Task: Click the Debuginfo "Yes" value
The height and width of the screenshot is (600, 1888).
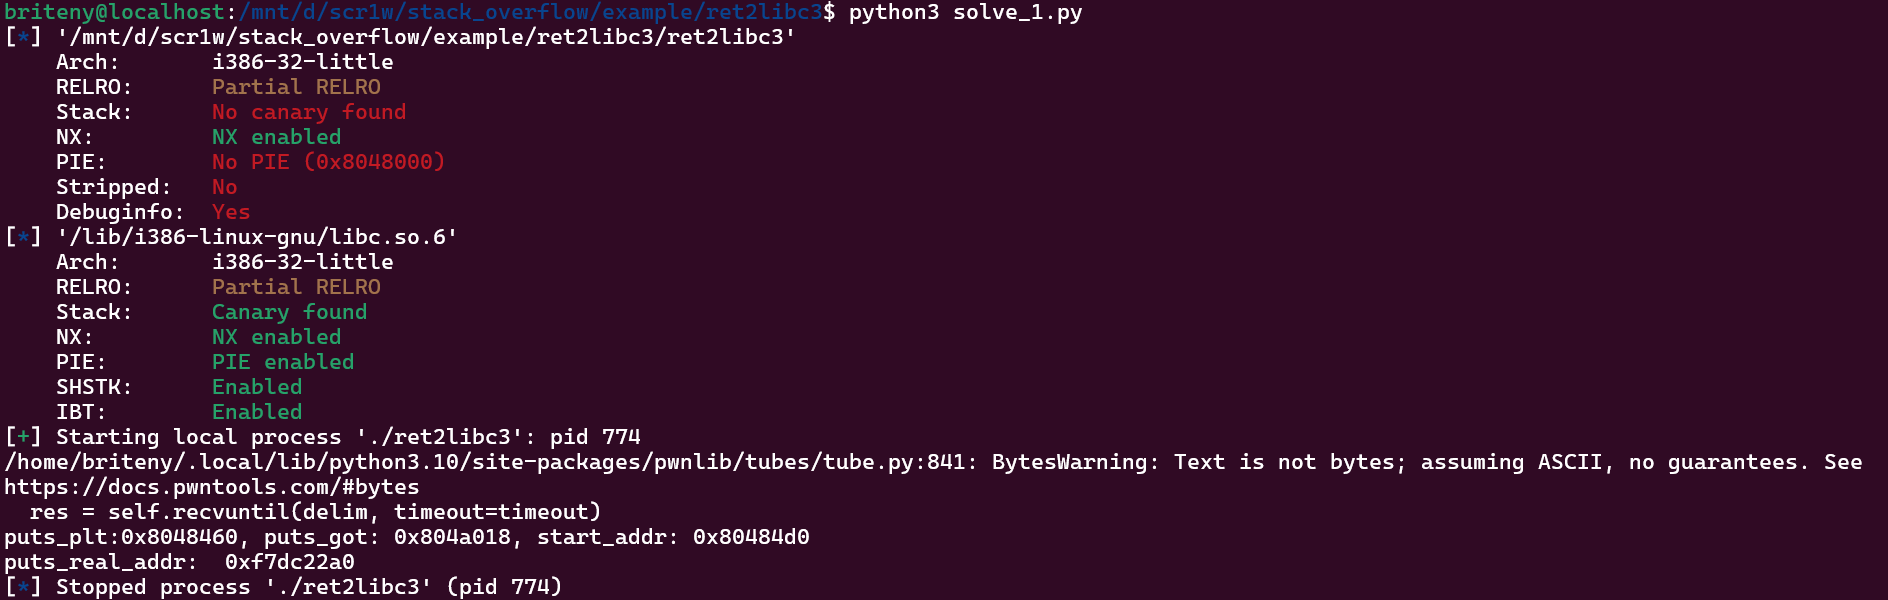Action: pos(230,212)
